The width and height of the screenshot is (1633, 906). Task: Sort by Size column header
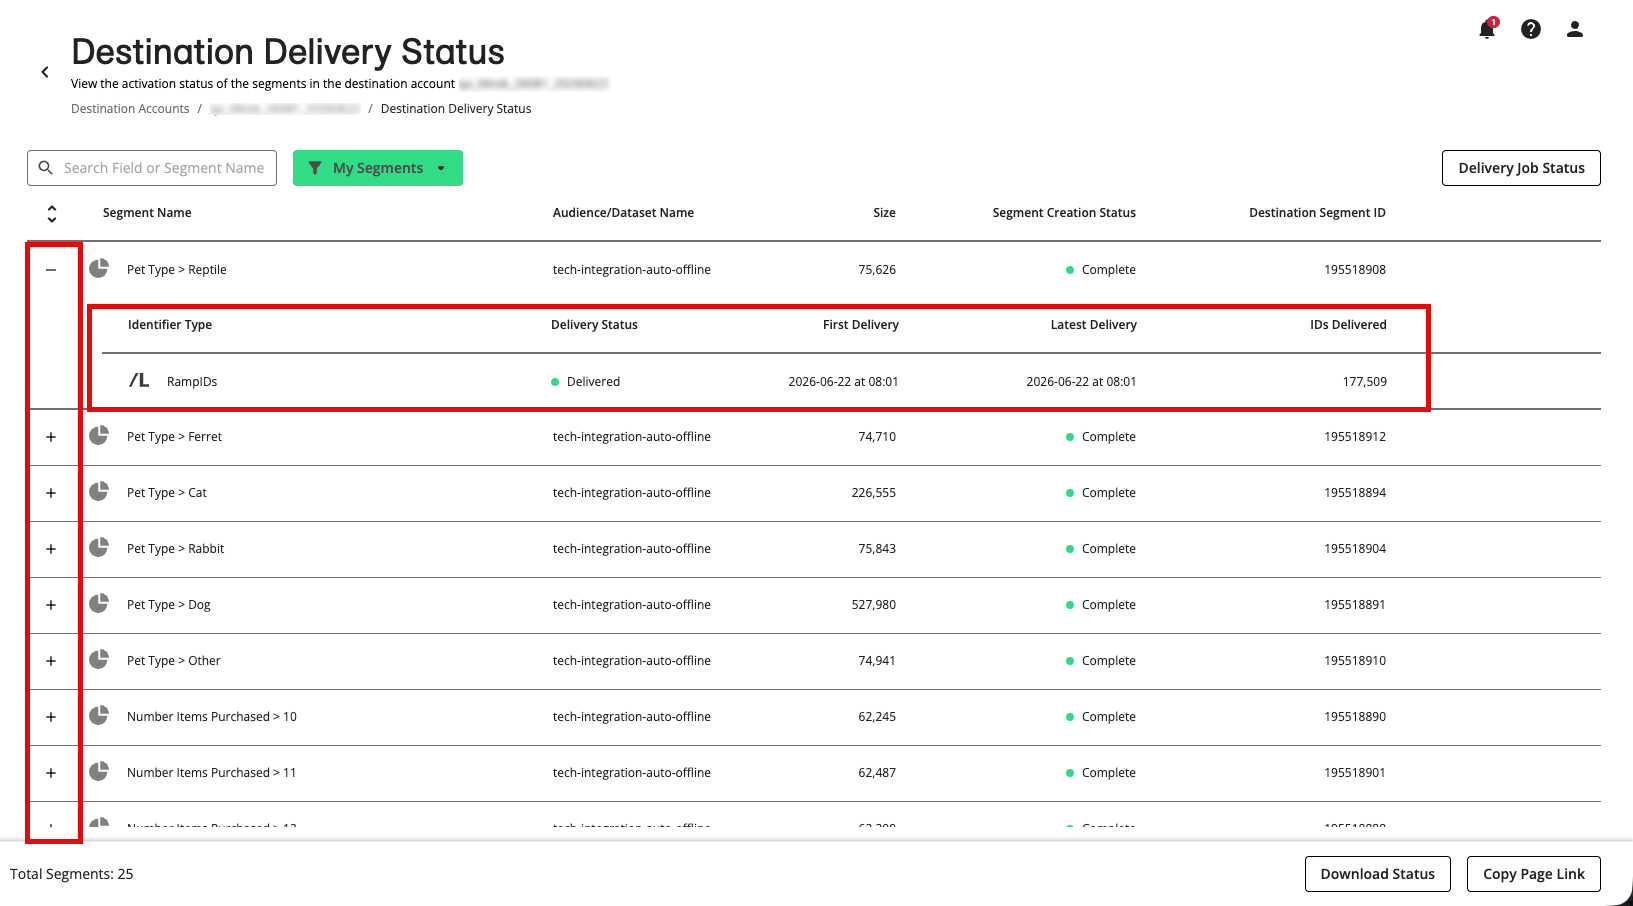[884, 213]
